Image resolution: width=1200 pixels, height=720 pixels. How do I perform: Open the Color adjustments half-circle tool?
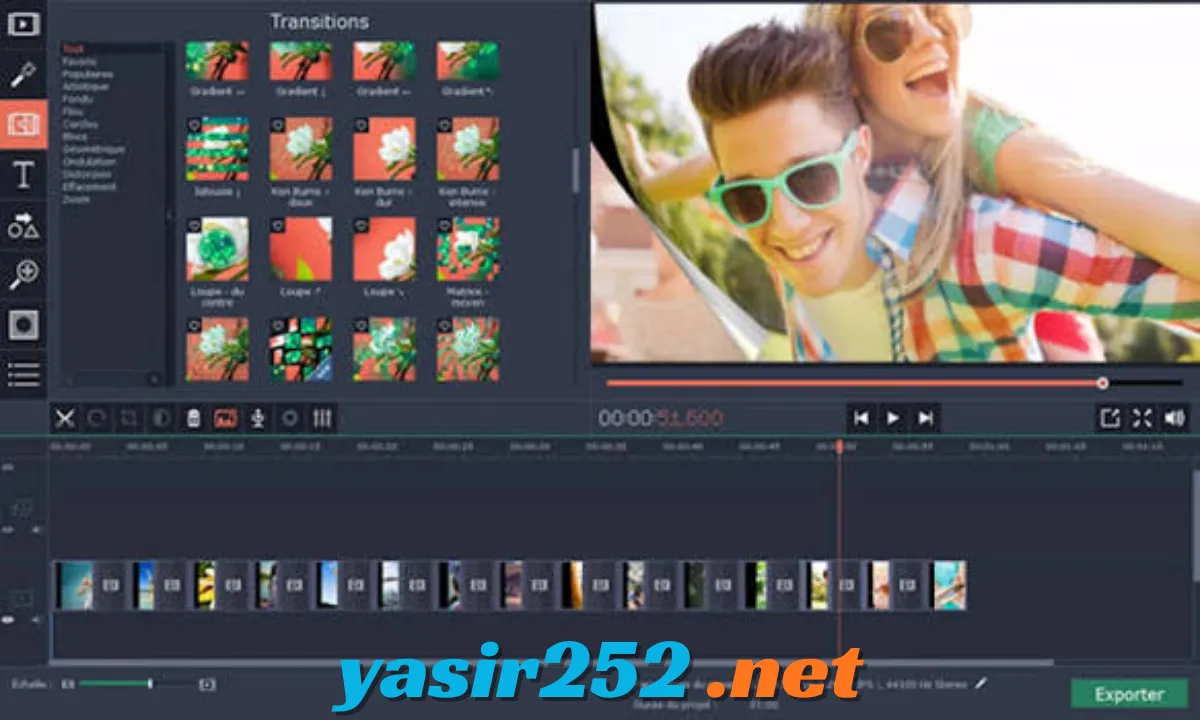click(x=161, y=418)
